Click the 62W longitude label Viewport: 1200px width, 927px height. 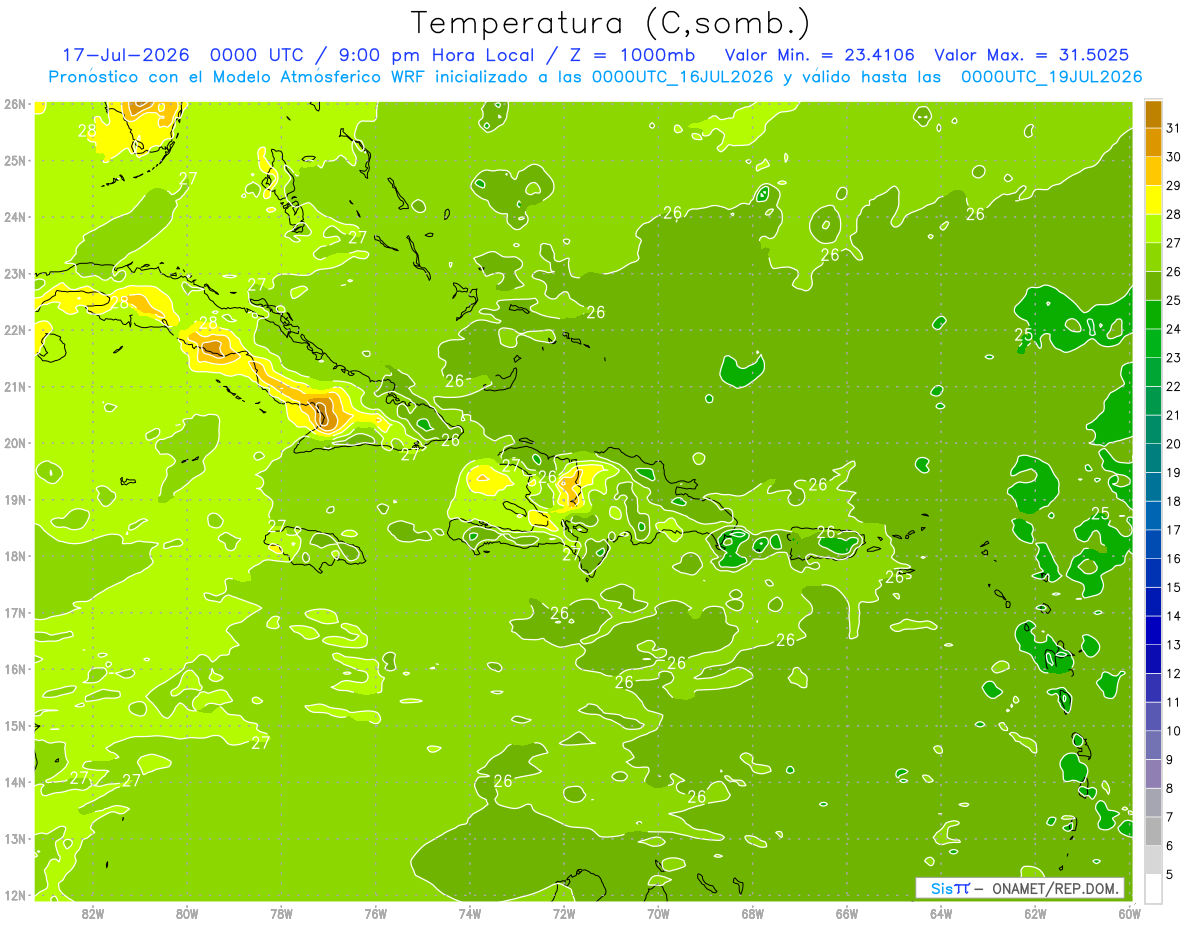[1035, 913]
